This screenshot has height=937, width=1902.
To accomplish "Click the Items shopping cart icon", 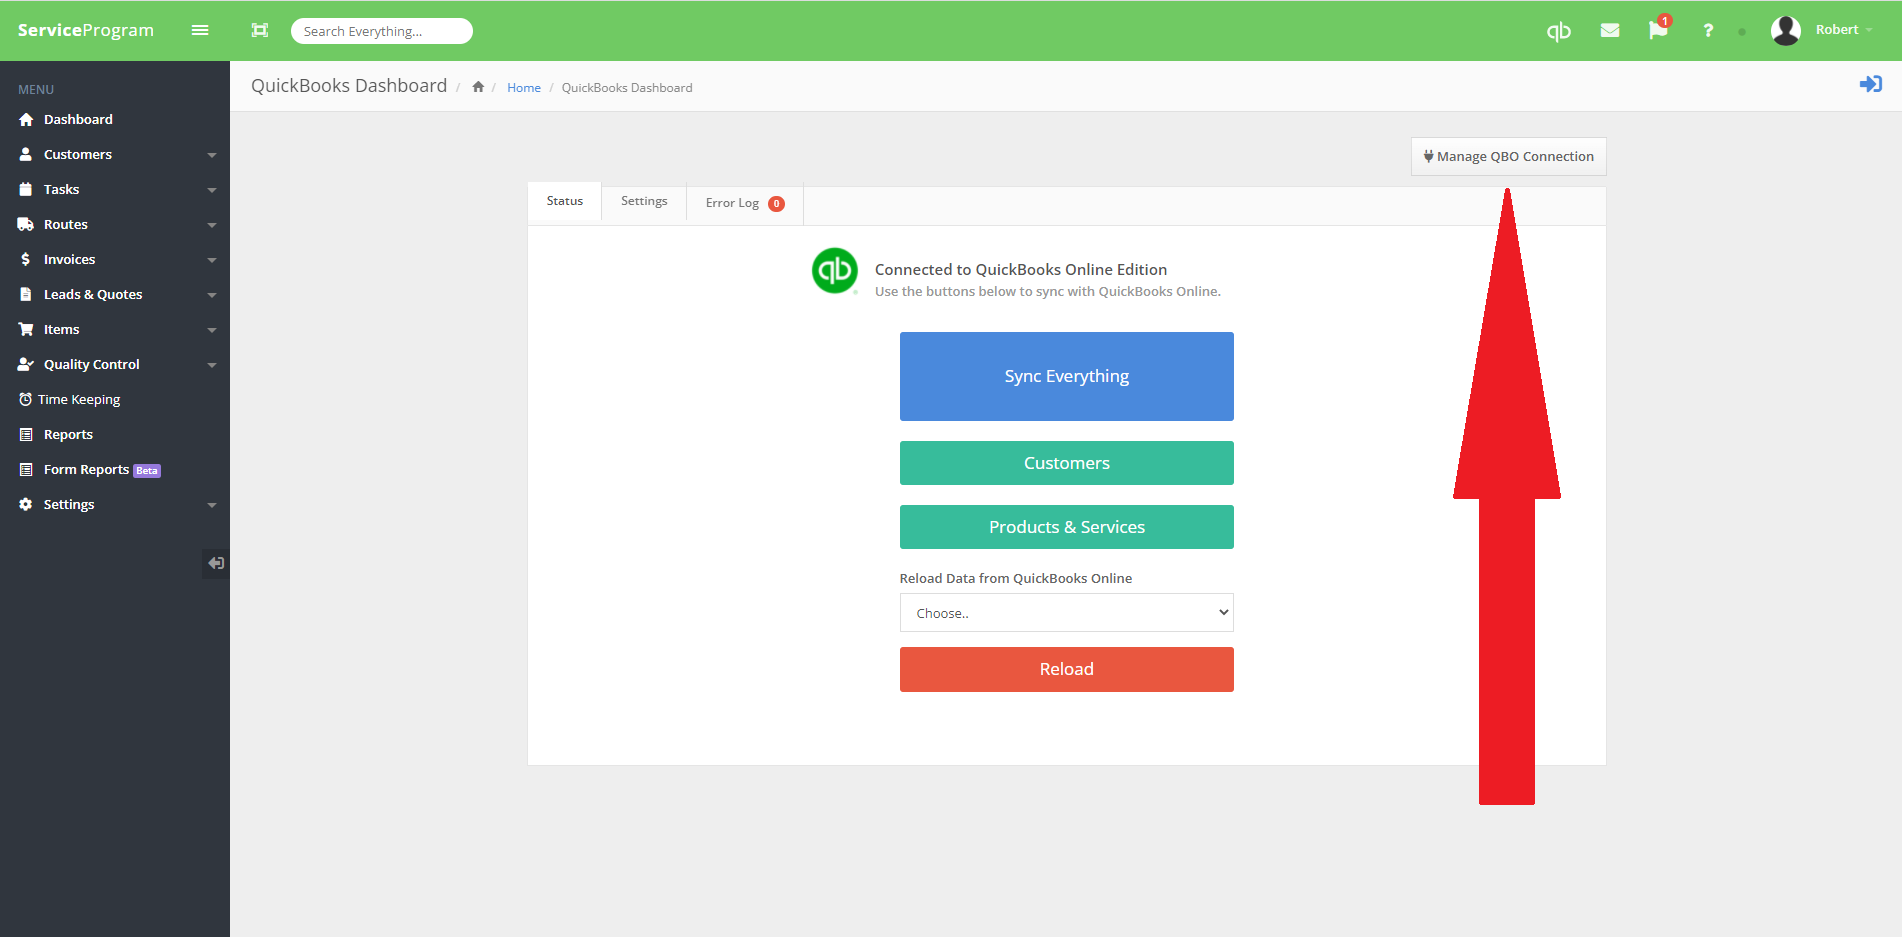I will 26,329.
